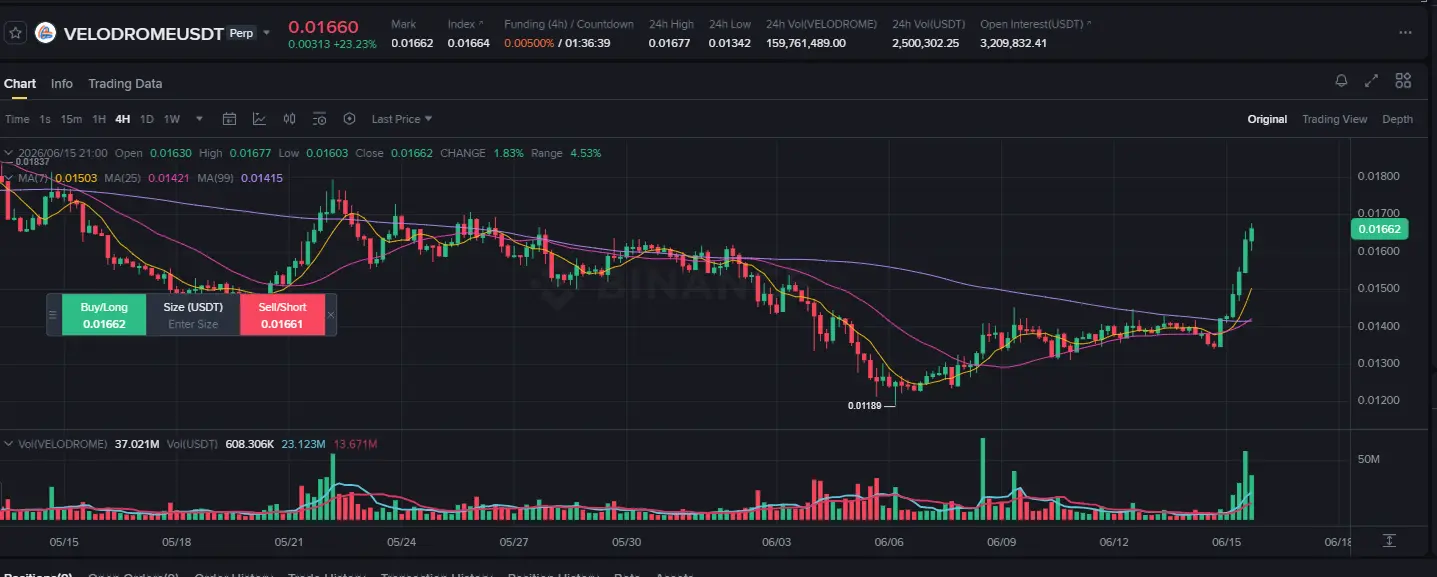Screen dimensions: 1437x577
Task: Click the Buy/Long 0.01662 button
Action: click(x=104, y=315)
